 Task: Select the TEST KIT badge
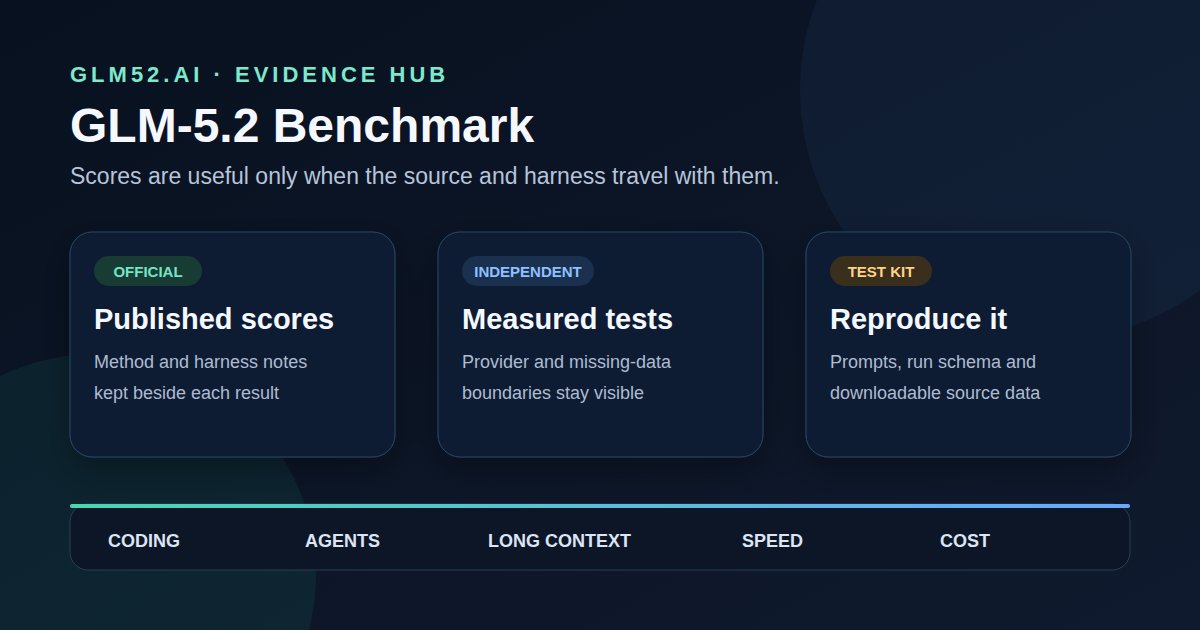click(x=881, y=271)
